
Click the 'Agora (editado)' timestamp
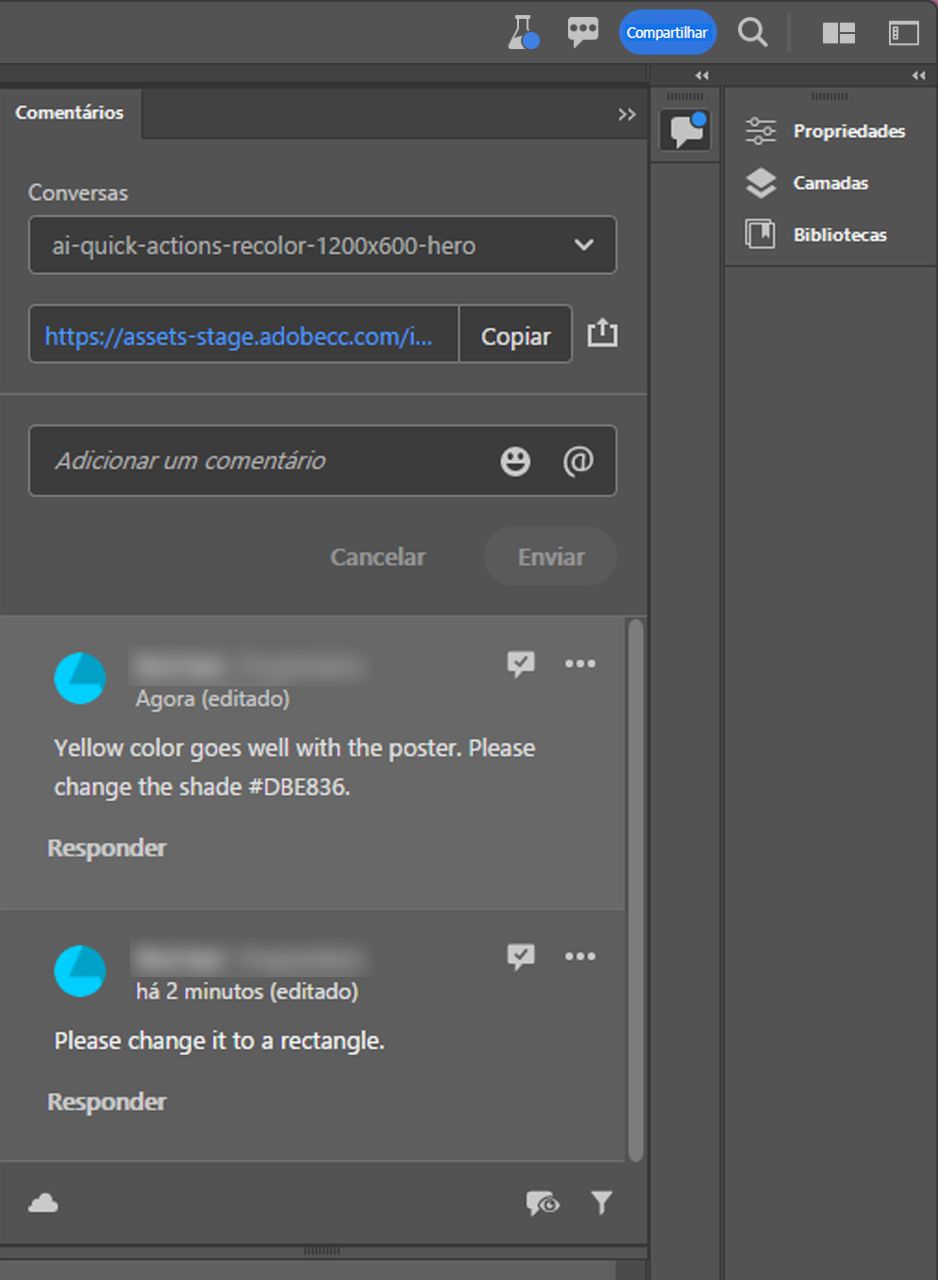(213, 699)
